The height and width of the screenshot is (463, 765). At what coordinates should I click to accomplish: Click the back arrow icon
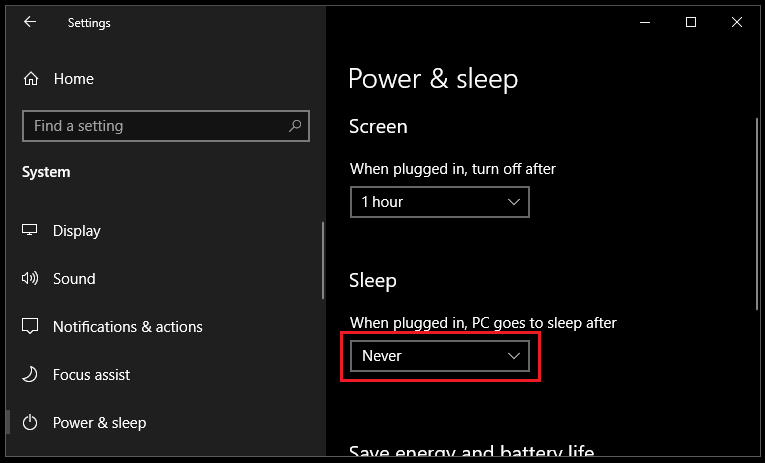[30, 22]
